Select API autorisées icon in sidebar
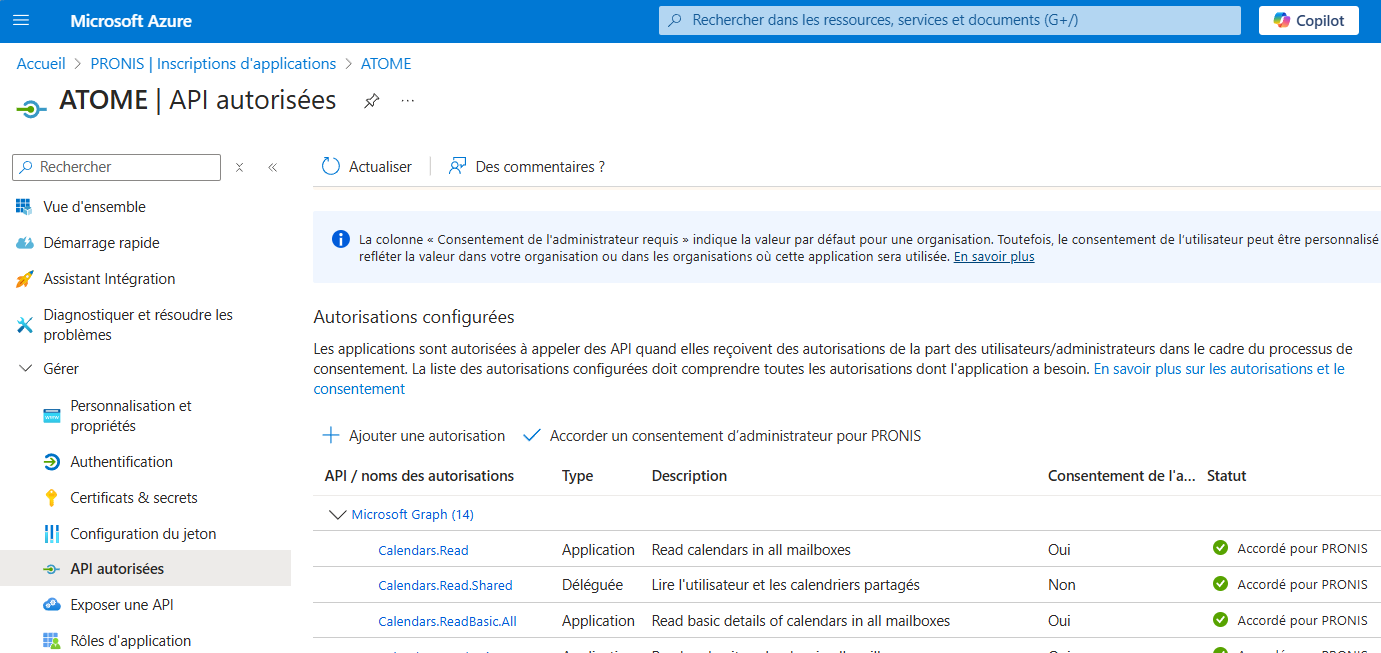The image size is (1381, 653). click(x=52, y=569)
